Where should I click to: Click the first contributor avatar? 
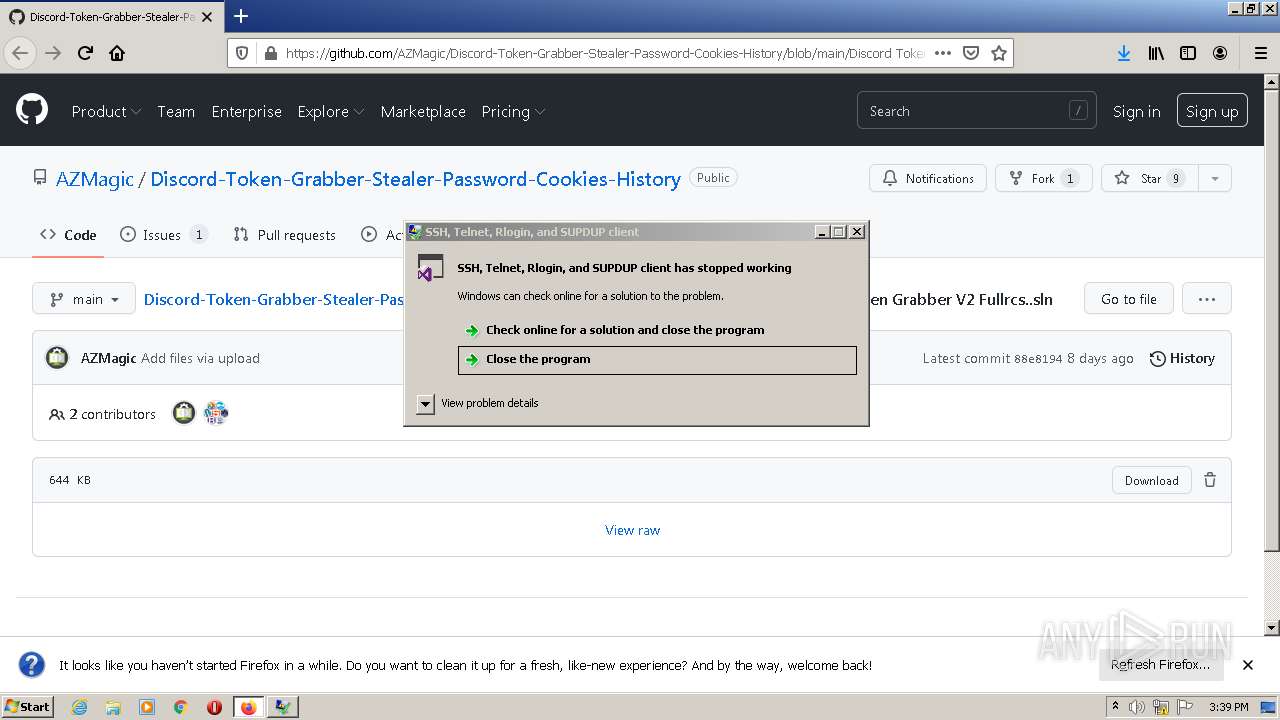pos(184,413)
